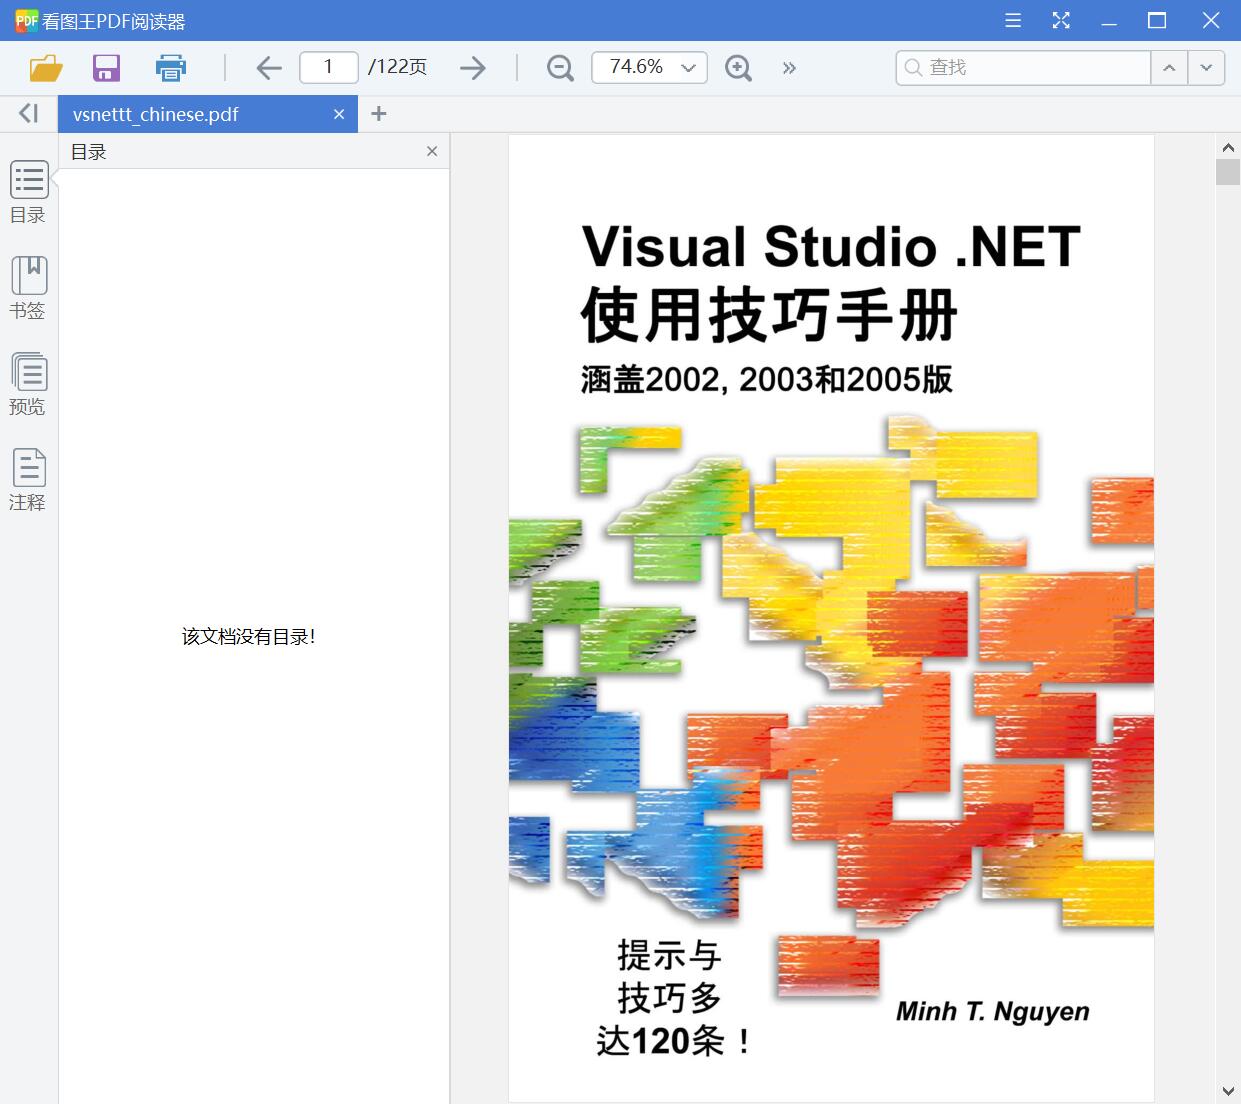Open the zoom level dropdown showing 74.6%
Image resolution: width=1241 pixels, height=1104 pixels.
[x=648, y=67]
